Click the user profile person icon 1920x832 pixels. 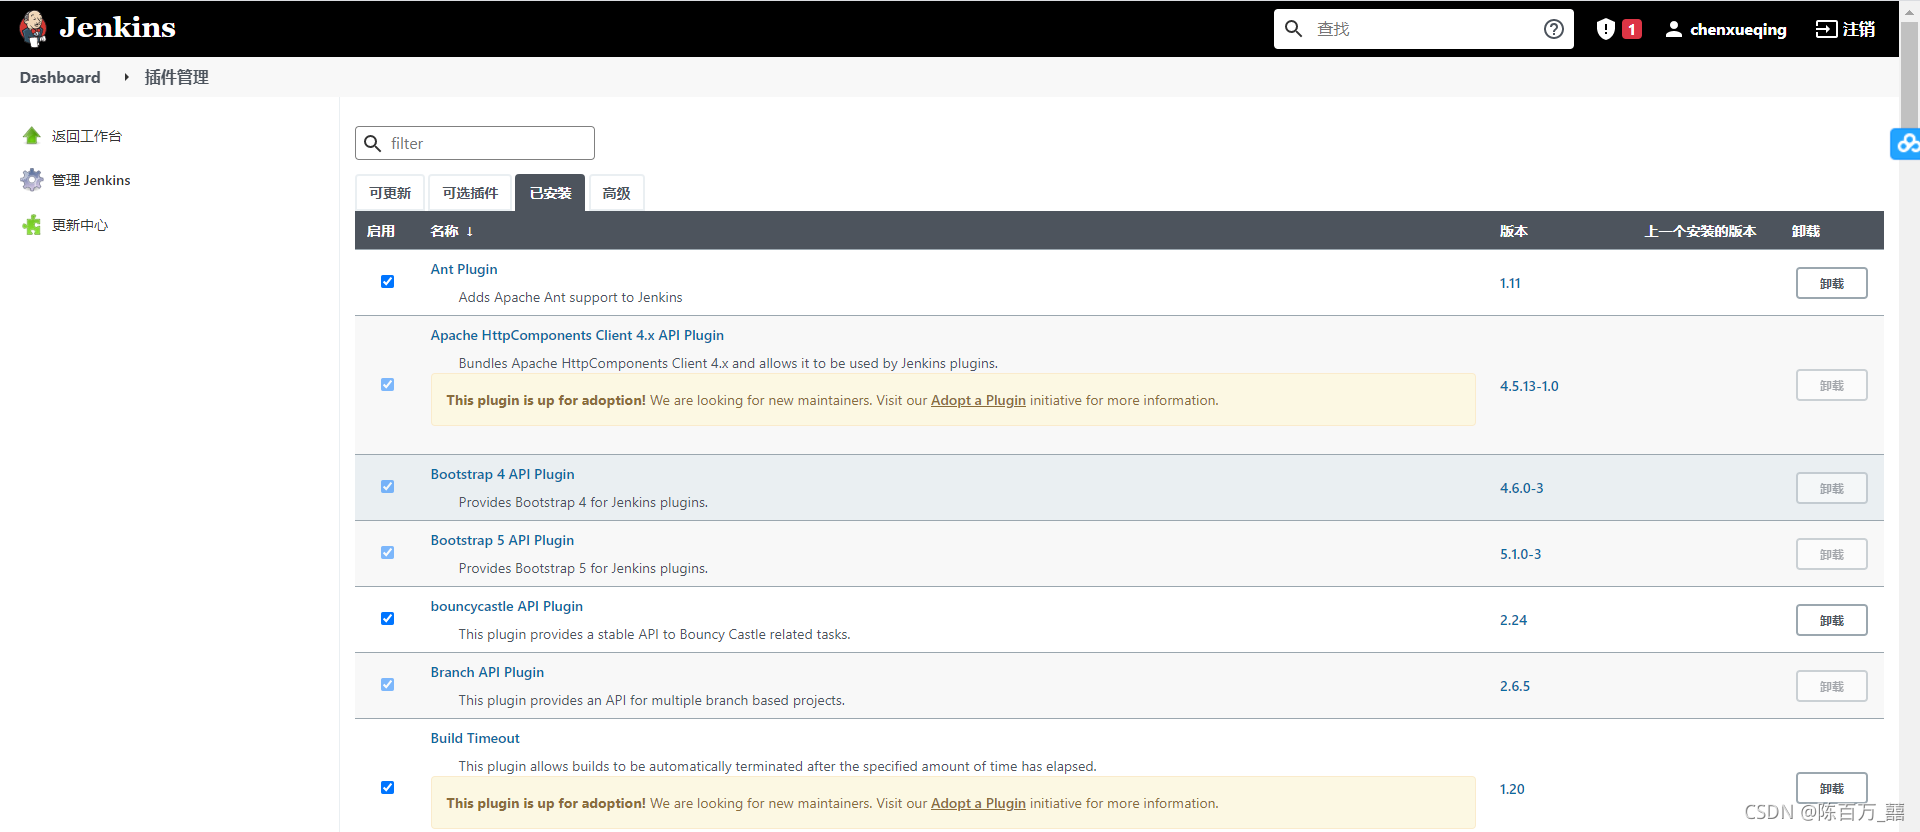(x=1674, y=29)
